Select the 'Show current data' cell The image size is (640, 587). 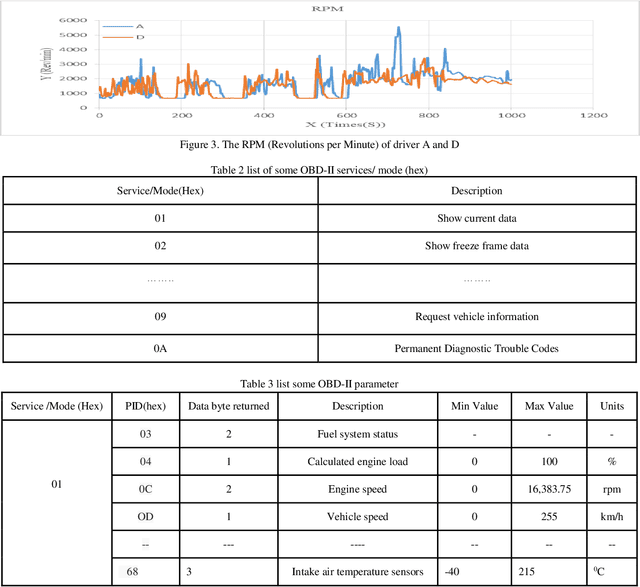477,218
